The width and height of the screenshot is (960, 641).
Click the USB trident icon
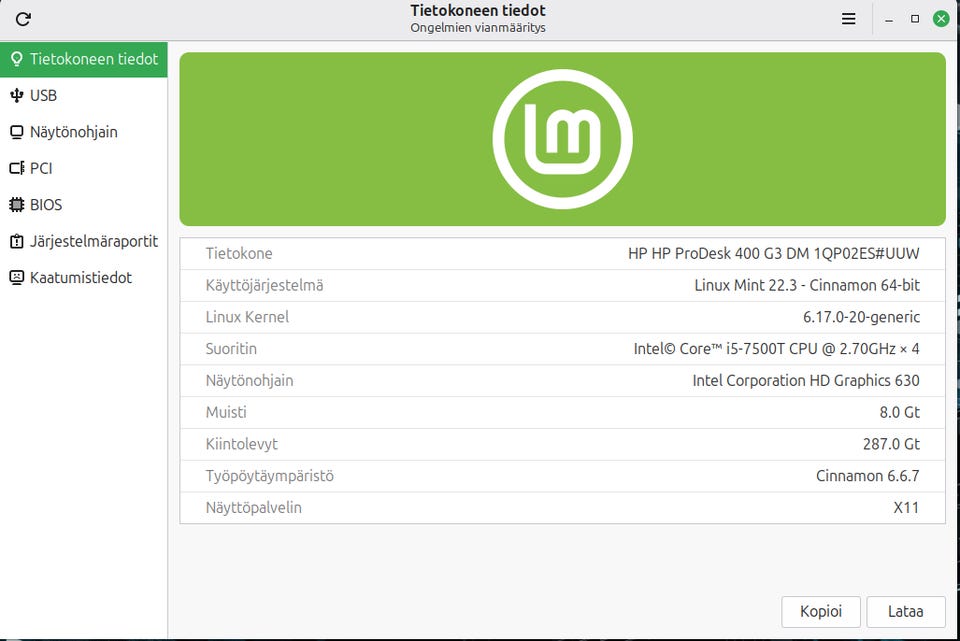(17, 96)
